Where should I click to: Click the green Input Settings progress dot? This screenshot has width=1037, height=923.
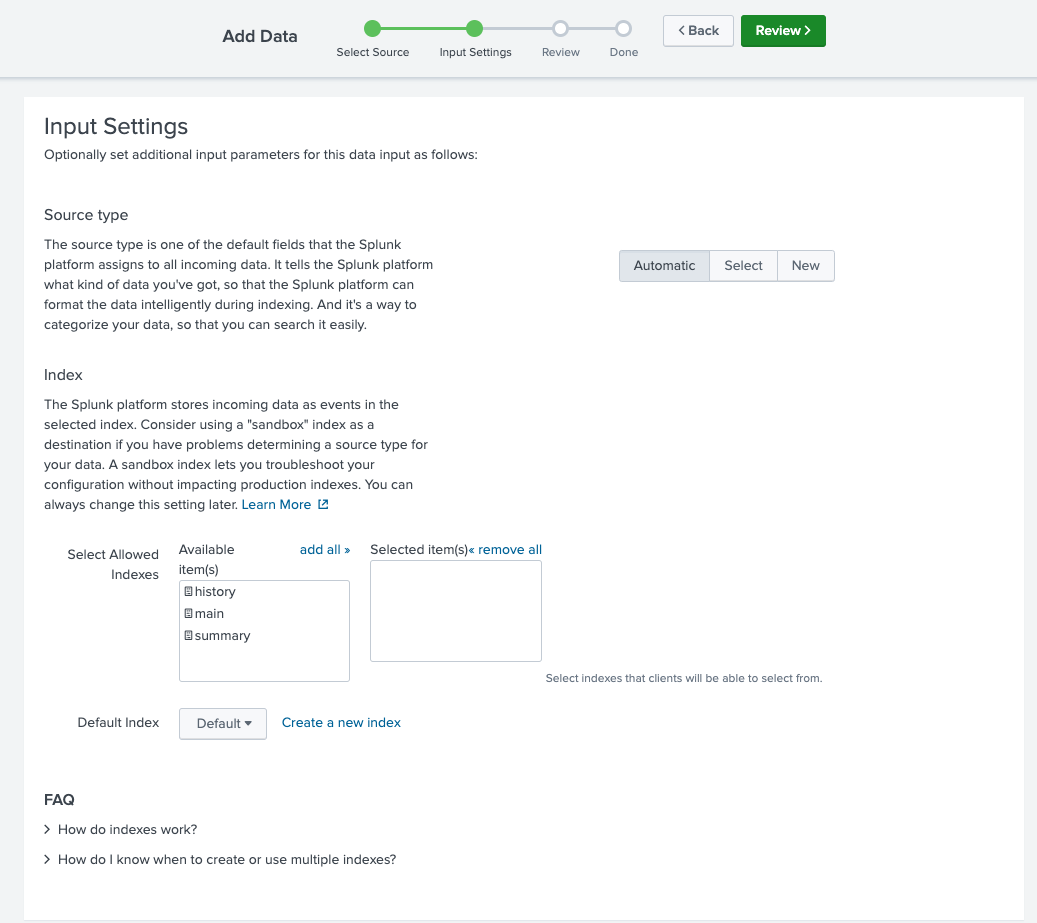475,29
